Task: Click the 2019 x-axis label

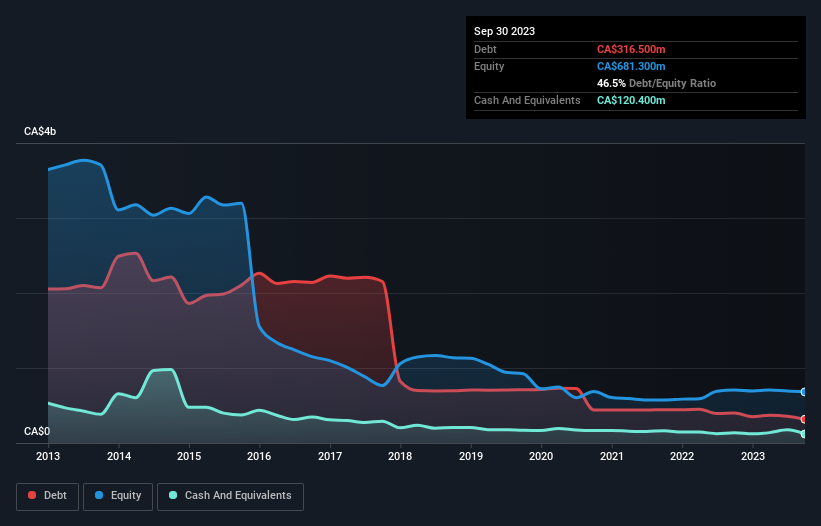Action: pos(471,456)
